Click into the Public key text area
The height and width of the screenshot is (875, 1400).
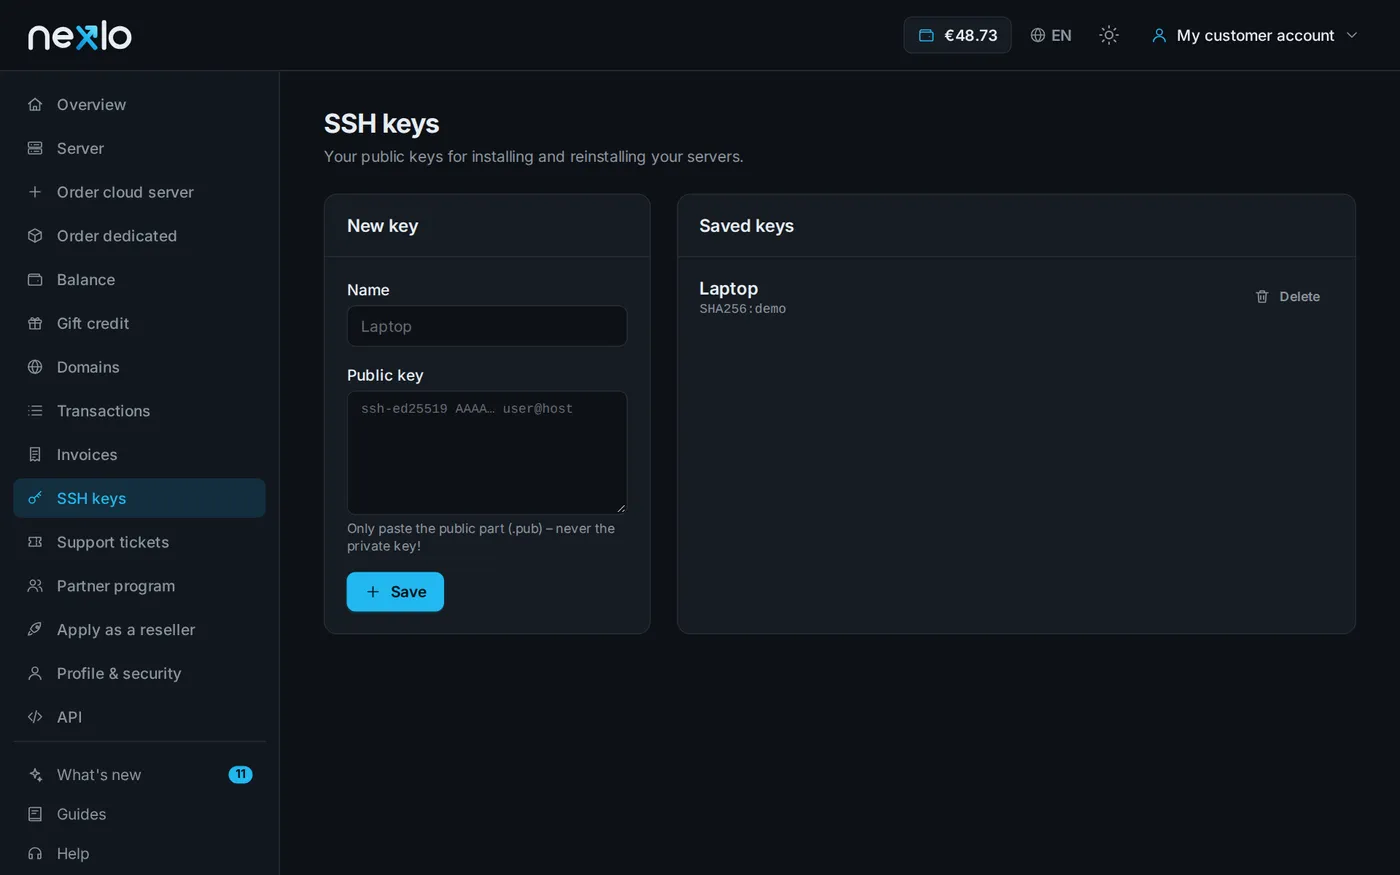pos(487,453)
